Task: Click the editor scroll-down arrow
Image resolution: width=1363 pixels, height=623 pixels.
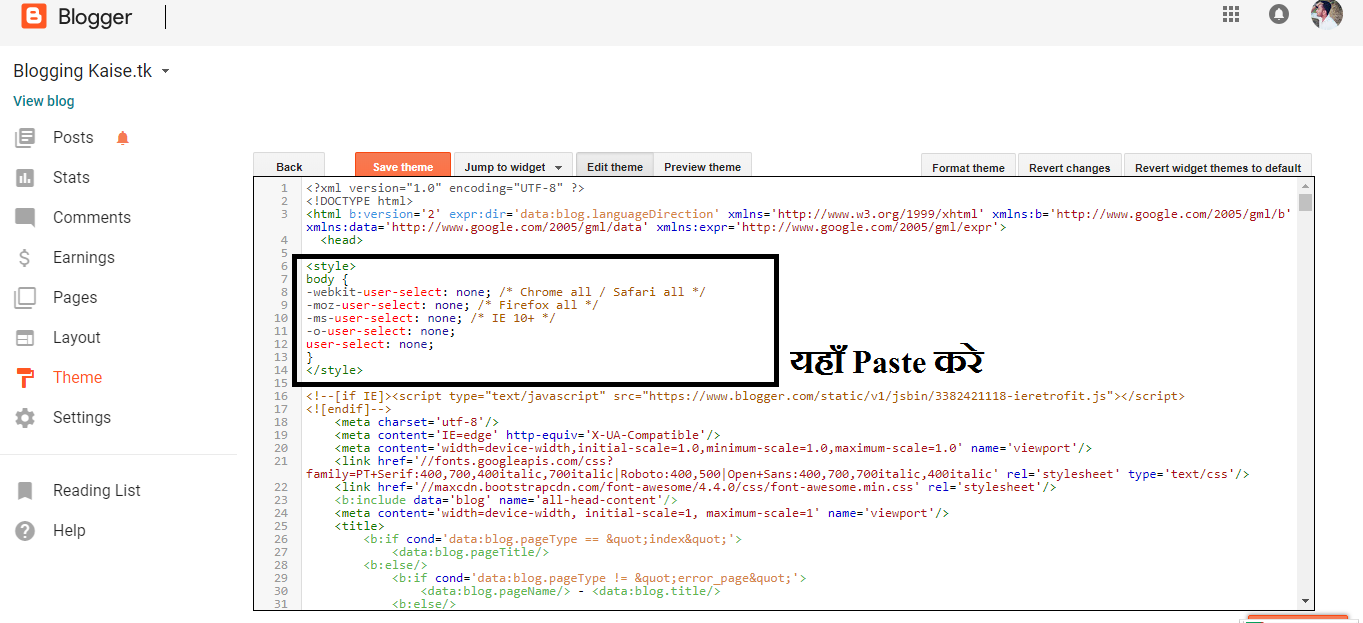Action: [1305, 599]
